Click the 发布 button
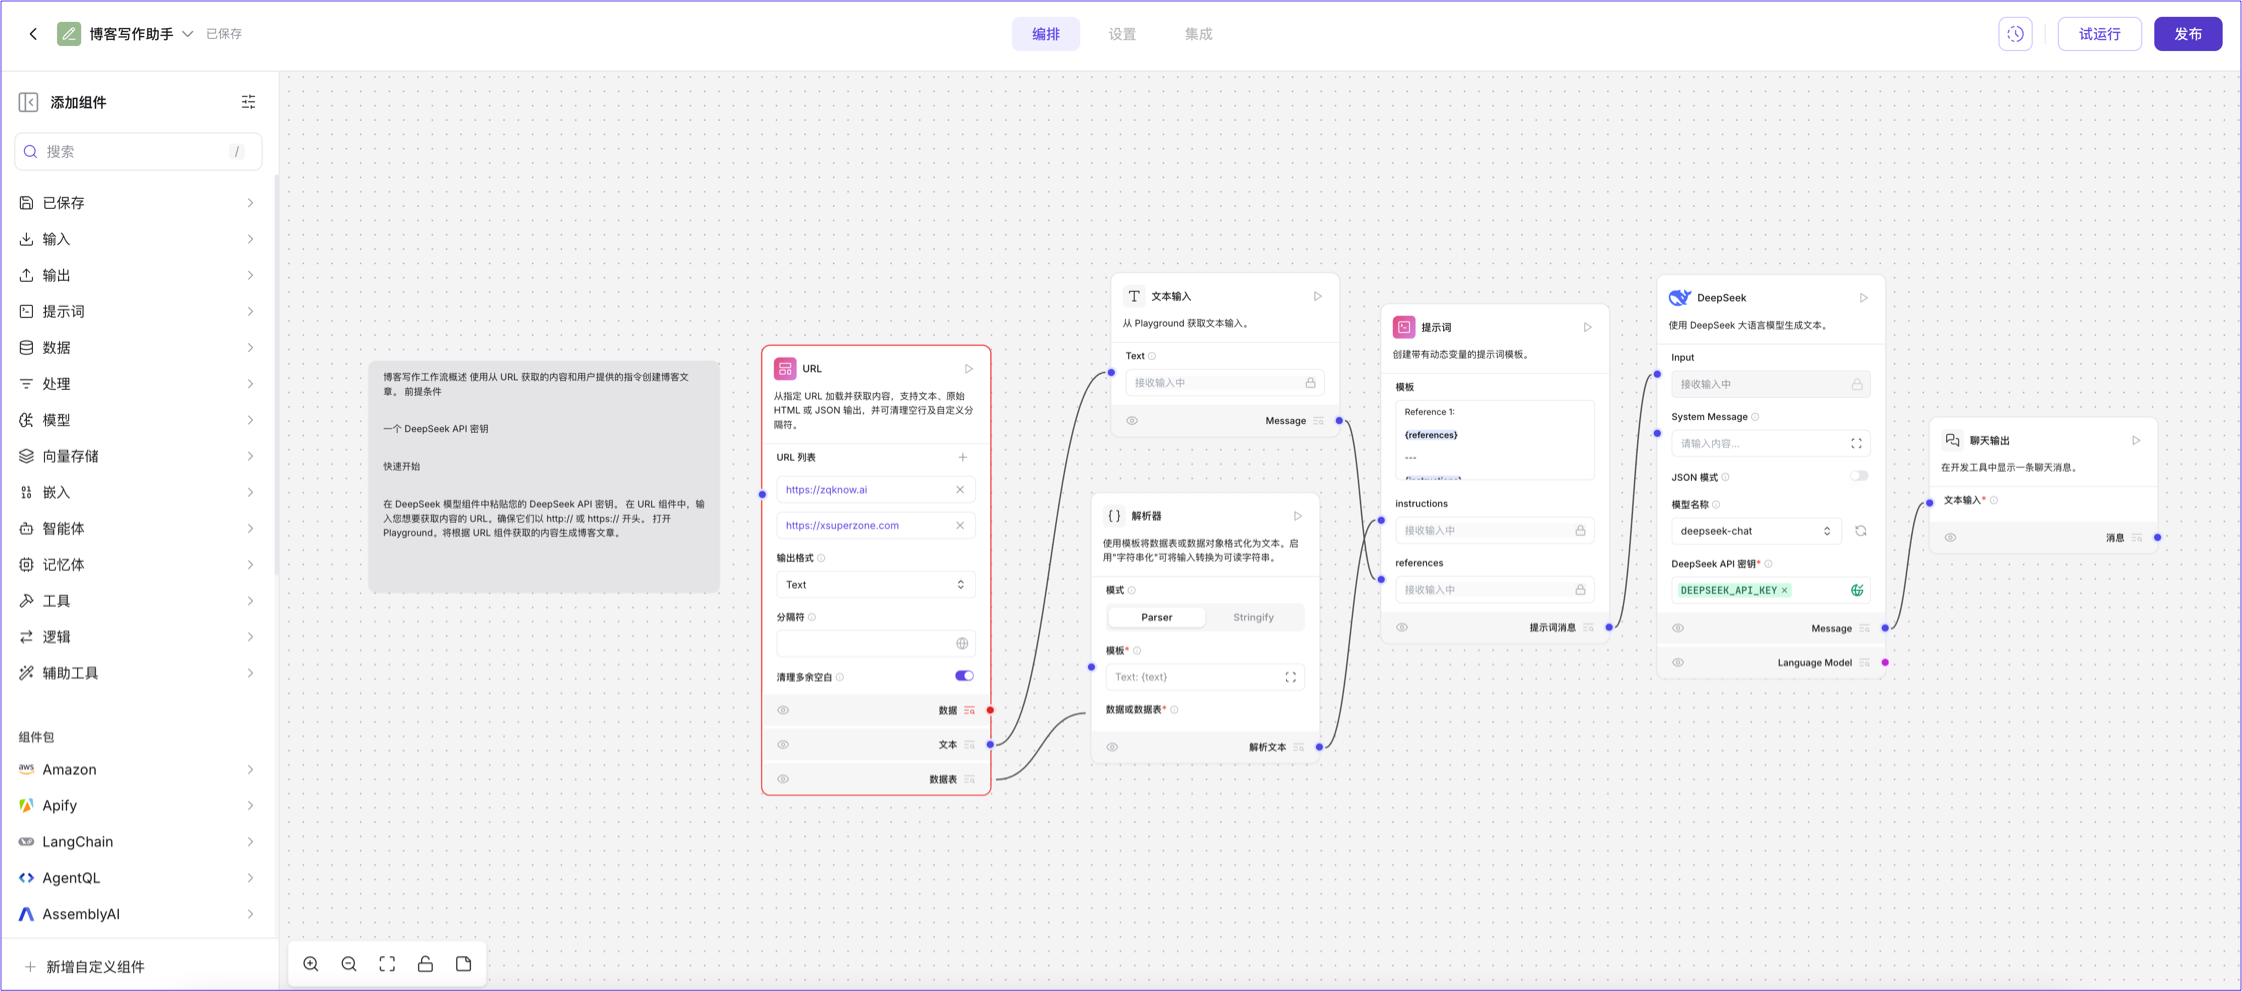The width and height of the screenshot is (2242, 991). [x=2187, y=34]
